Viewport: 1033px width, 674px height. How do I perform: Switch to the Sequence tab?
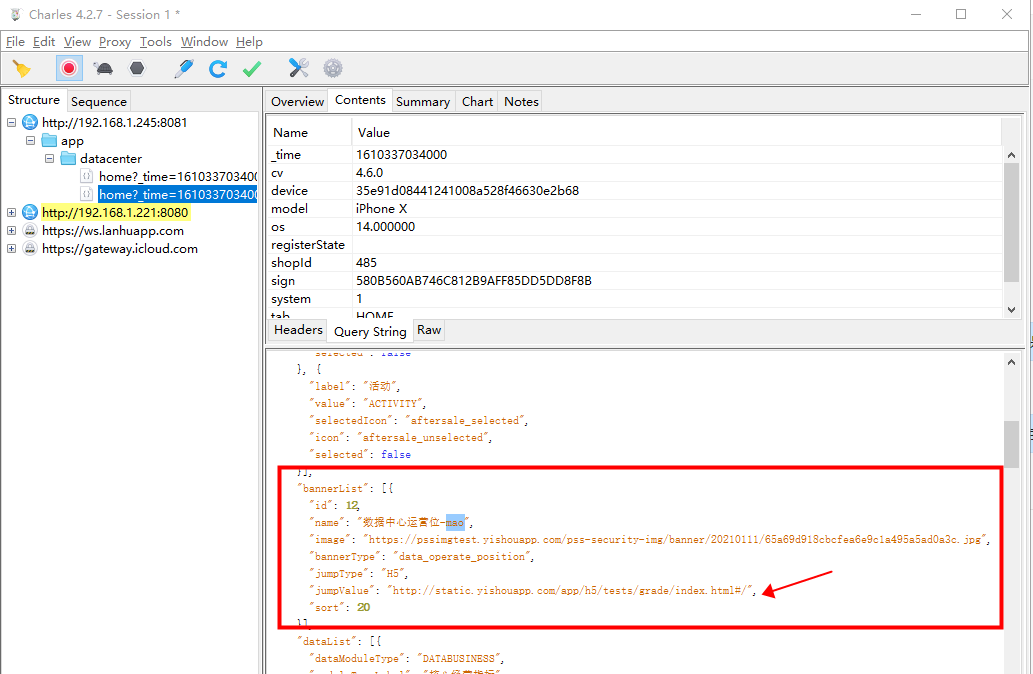click(x=99, y=101)
